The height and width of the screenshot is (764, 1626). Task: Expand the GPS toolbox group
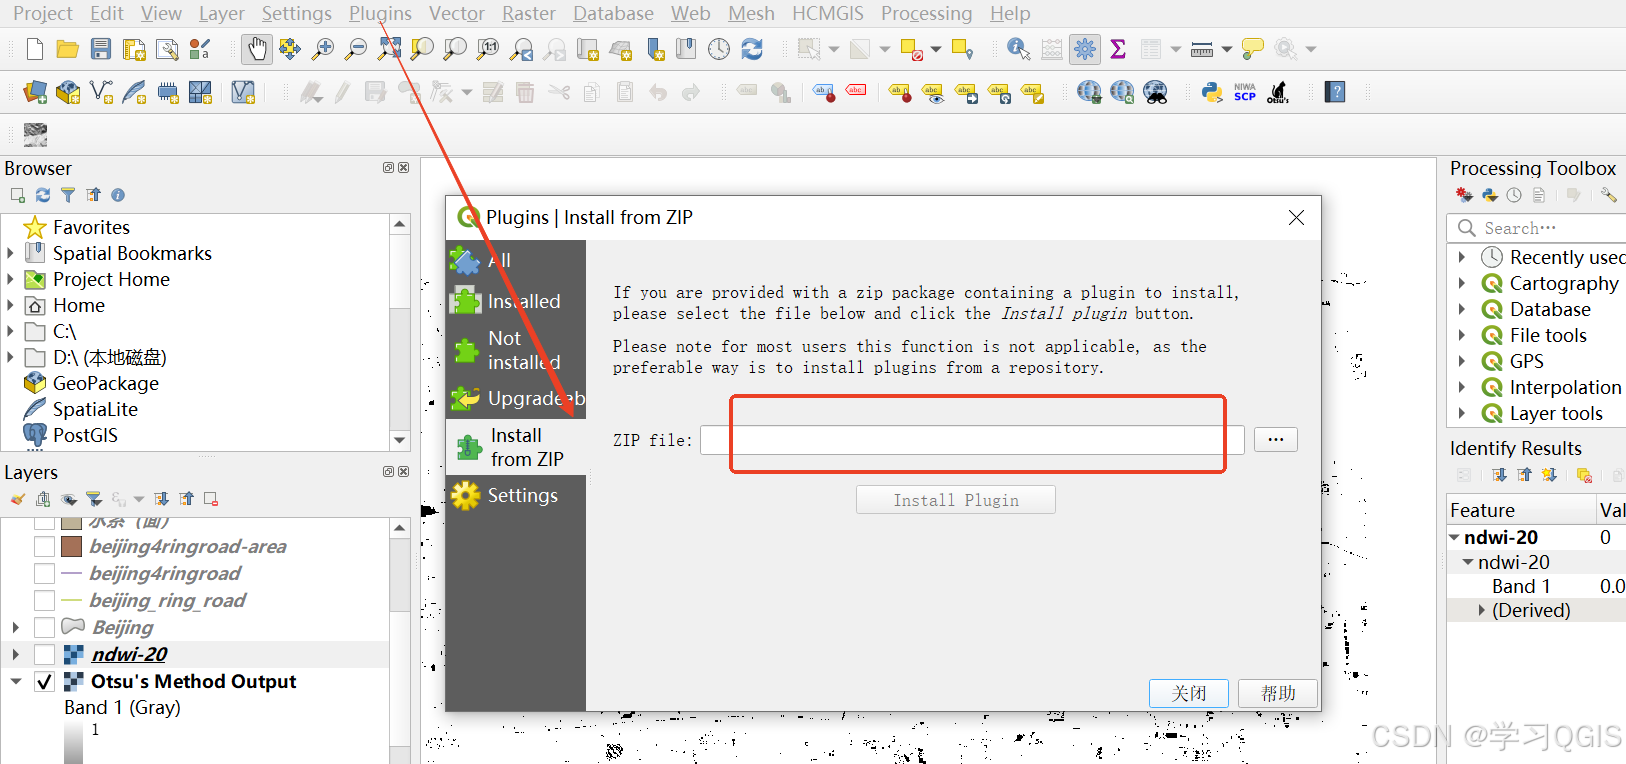(1462, 362)
